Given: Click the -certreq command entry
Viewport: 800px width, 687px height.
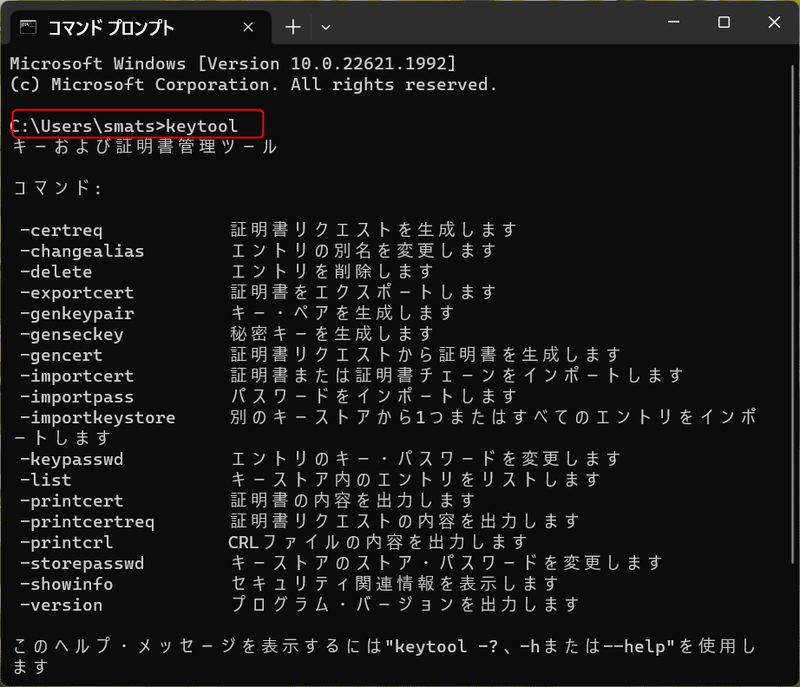Looking at the screenshot, I should 62,229.
